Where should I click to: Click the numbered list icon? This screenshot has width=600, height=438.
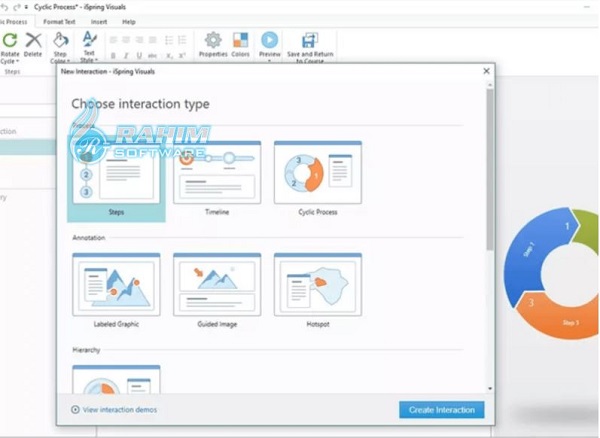[182, 40]
